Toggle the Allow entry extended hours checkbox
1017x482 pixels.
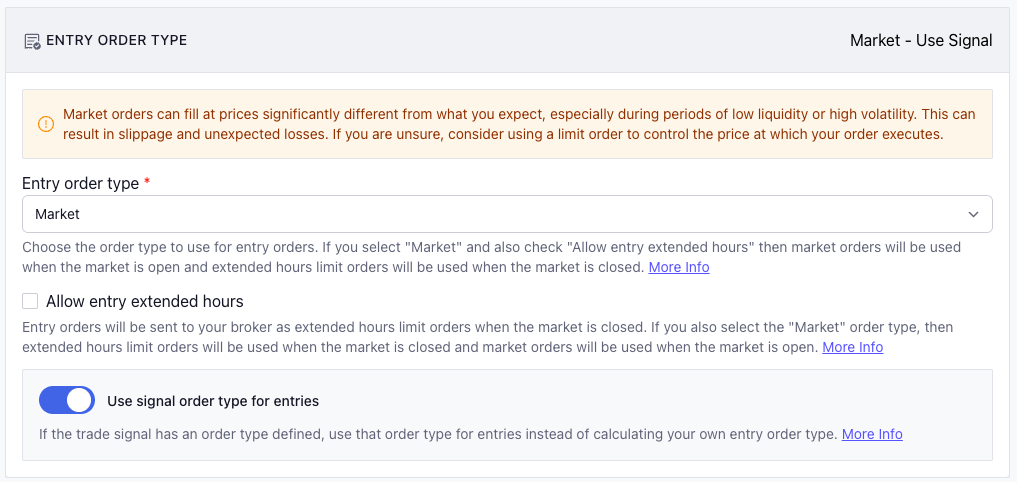(x=30, y=301)
